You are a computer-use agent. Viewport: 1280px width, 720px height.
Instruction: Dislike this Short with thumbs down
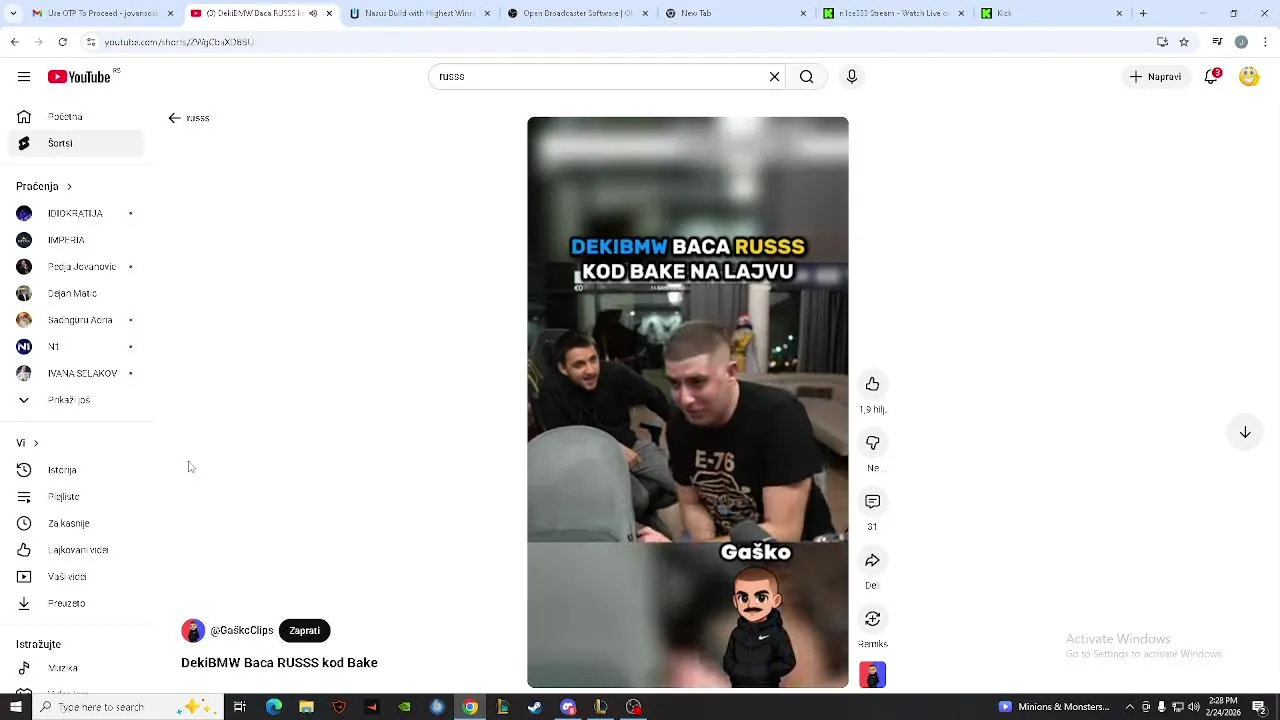coord(873,443)
